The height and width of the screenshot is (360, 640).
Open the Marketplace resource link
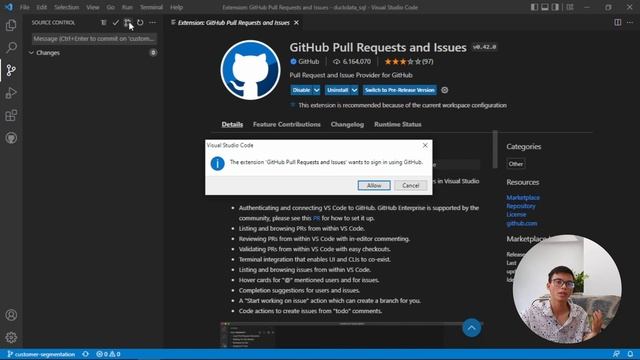tap(523, 197)
